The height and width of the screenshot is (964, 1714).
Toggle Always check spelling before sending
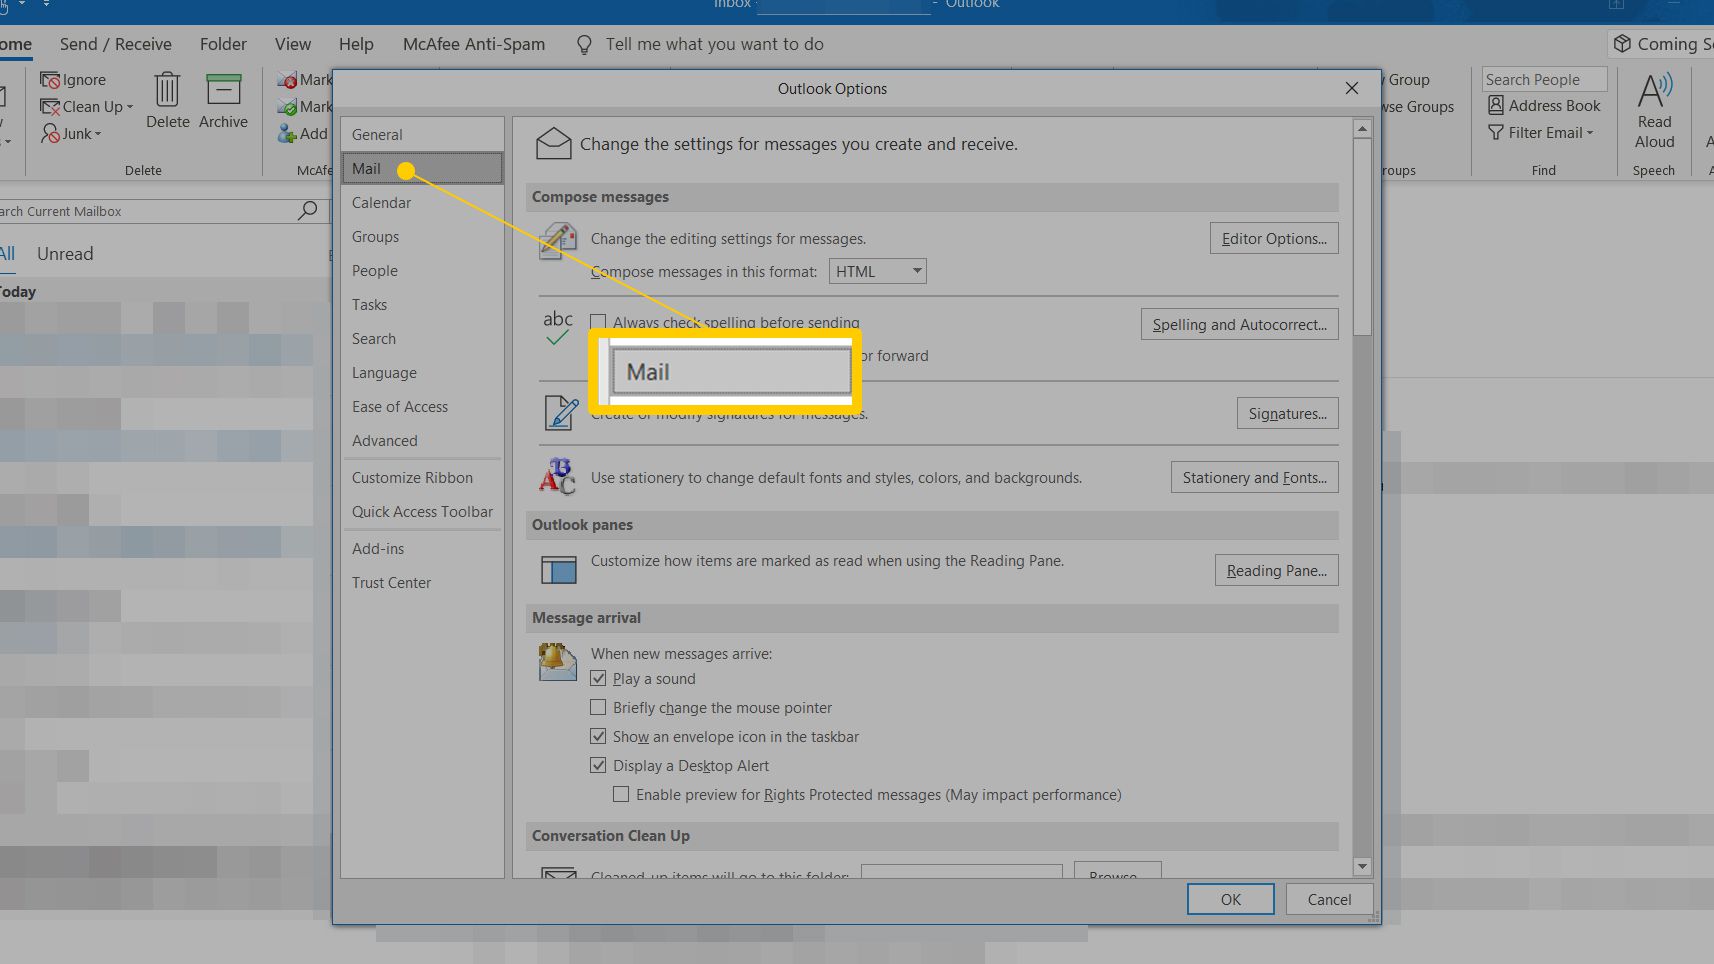[x=598, y=322]
